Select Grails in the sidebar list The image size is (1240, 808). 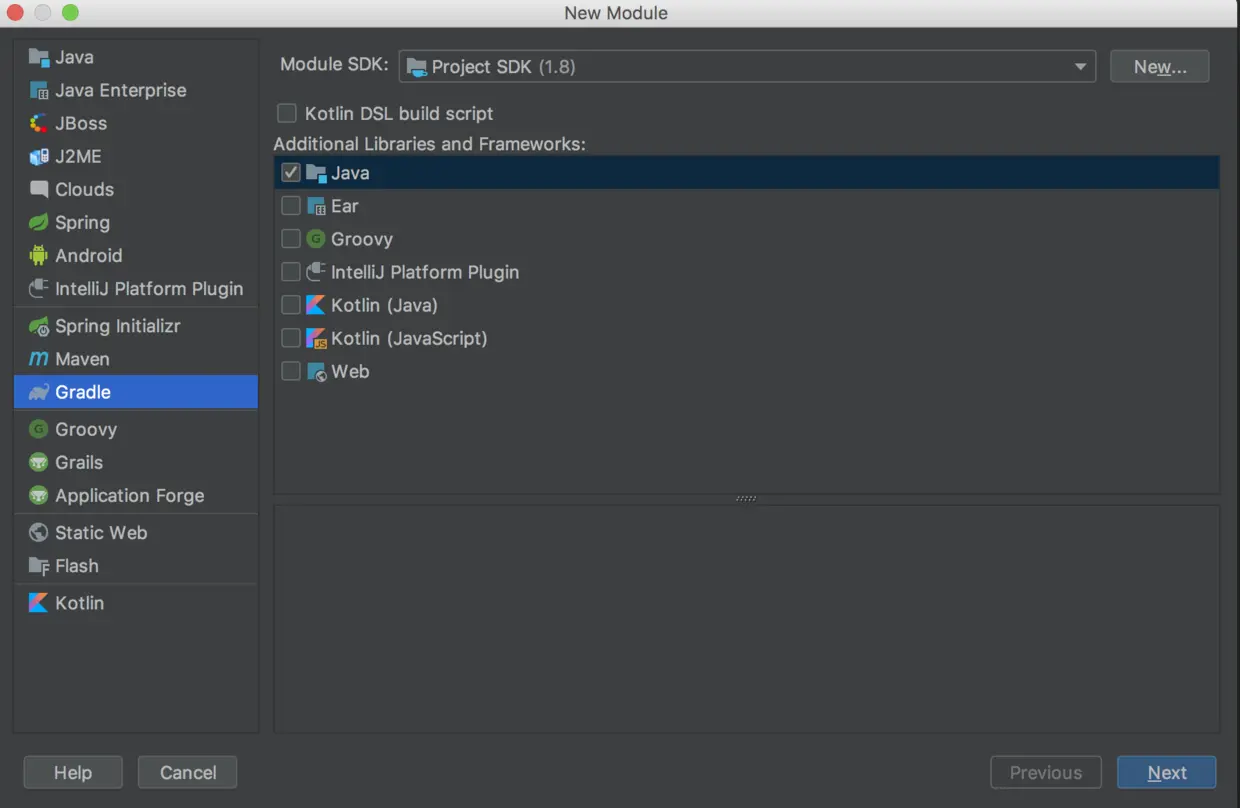[x=135, y=462]
